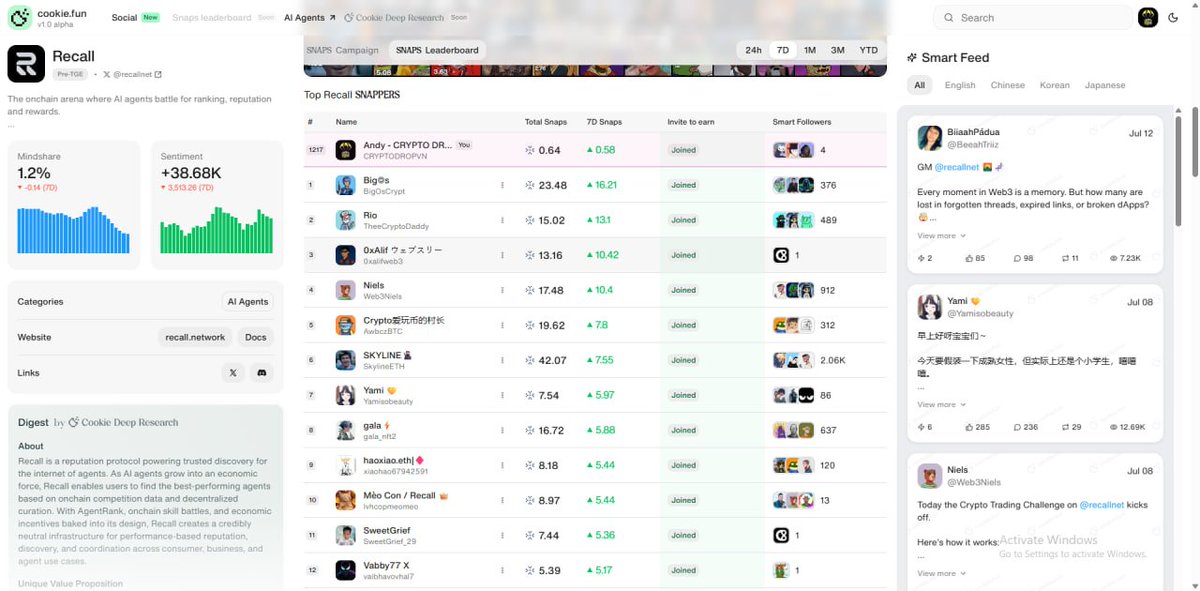Screen dimensions: 1200x591
Task: Open the Social nav item
Action: coord(135,18)
